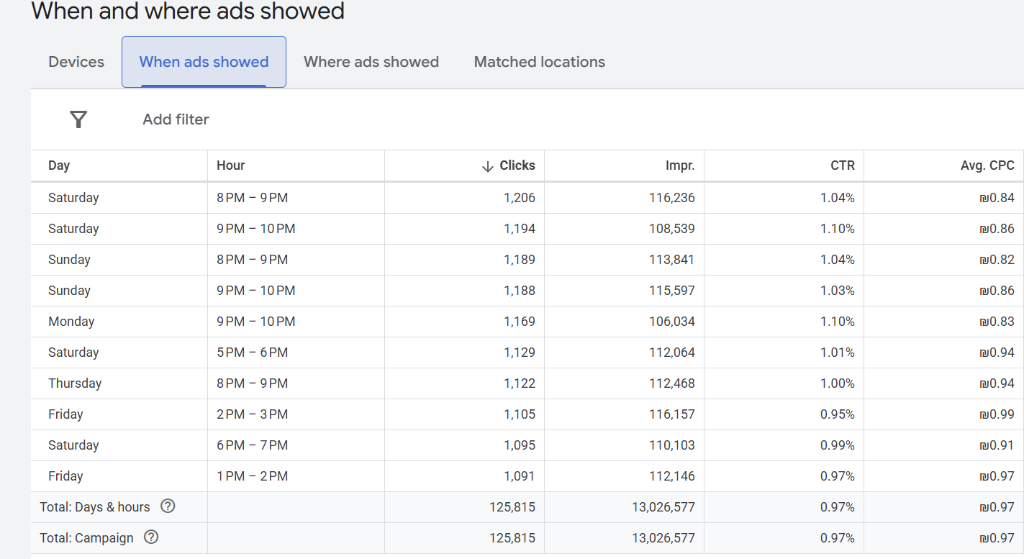Select clicks value 1,169
The image size is (1024, 559).
pos(519,321)
